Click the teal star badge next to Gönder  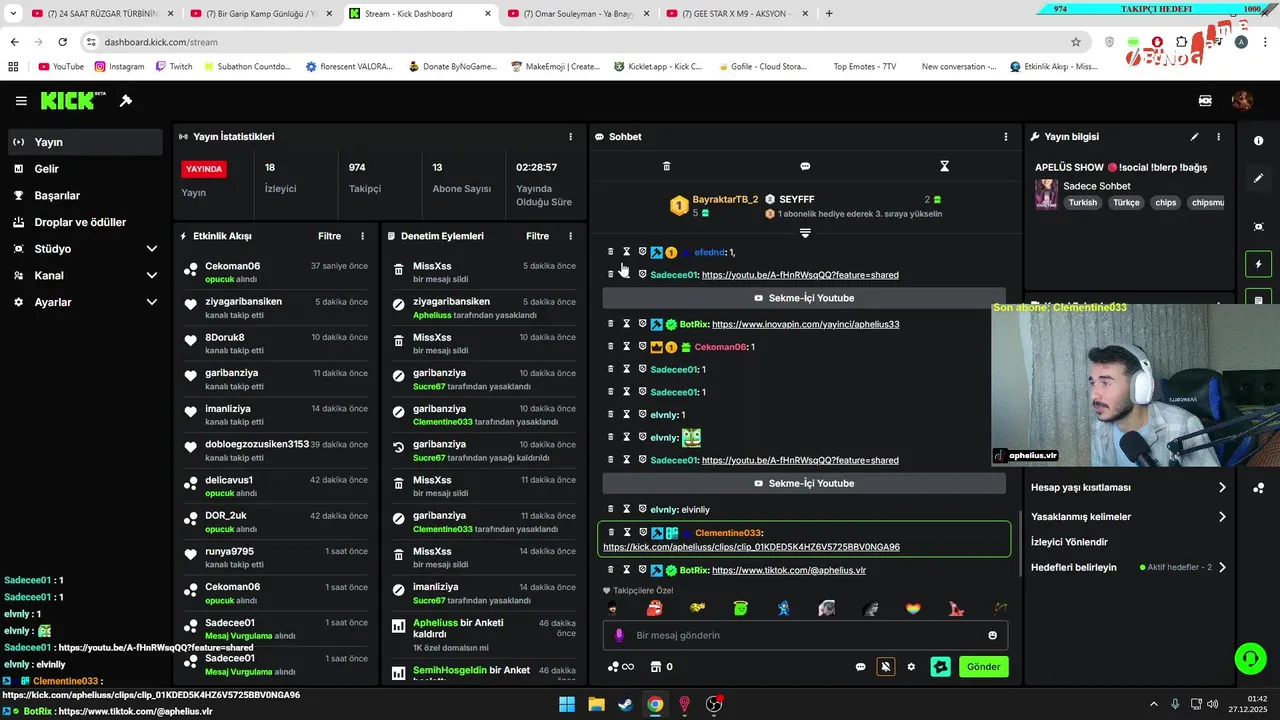[940, 666]
